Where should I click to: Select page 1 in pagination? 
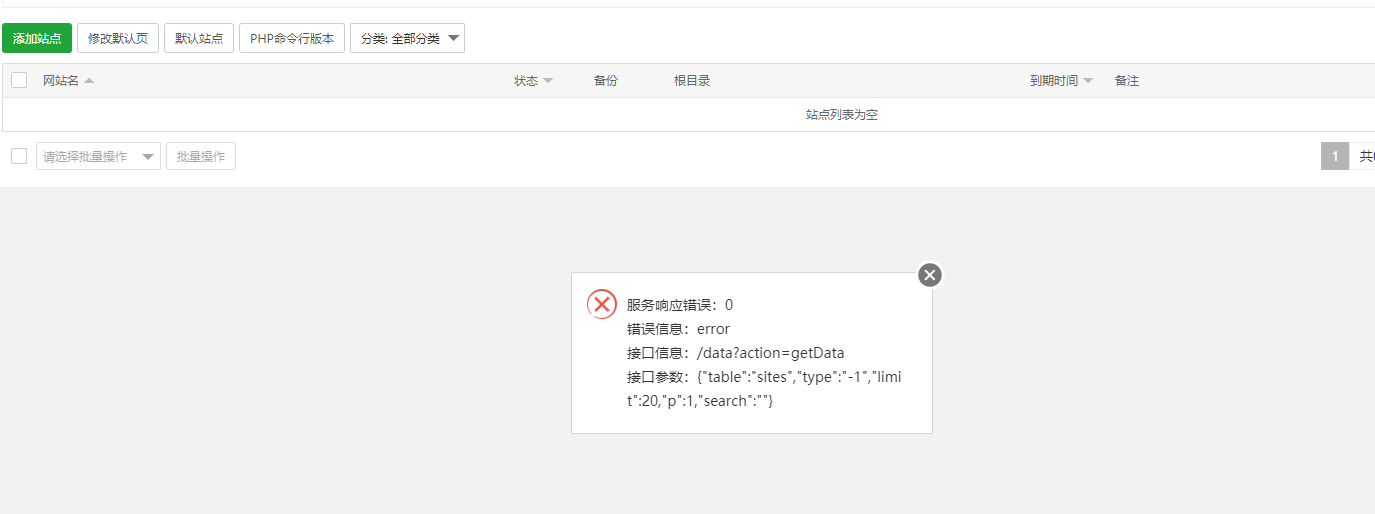pos(1335,156)
